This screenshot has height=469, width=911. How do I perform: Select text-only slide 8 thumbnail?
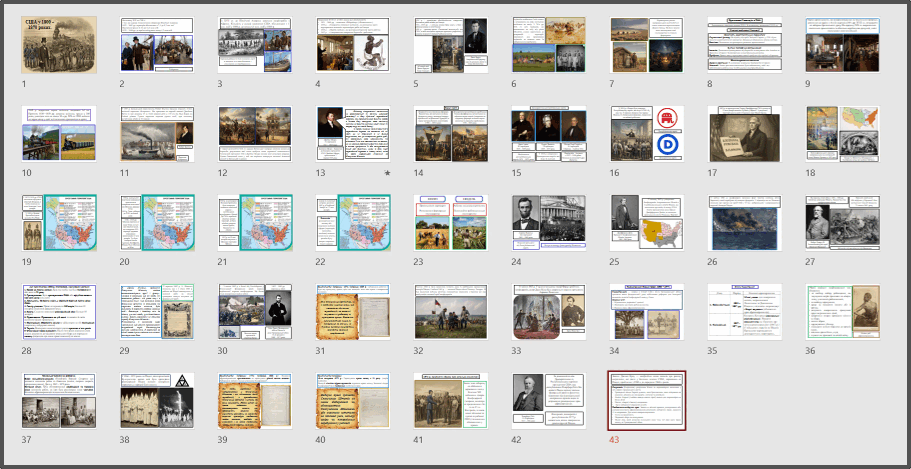pyautogui.click(x=745, y=45)
